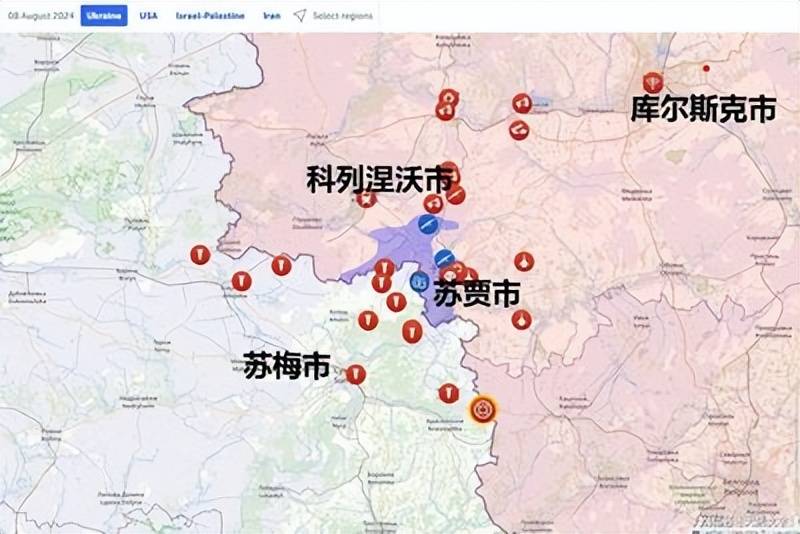Click the red marker next to 苏梅市 label
The image size is (800, 534).
click(x=356, y=374)
